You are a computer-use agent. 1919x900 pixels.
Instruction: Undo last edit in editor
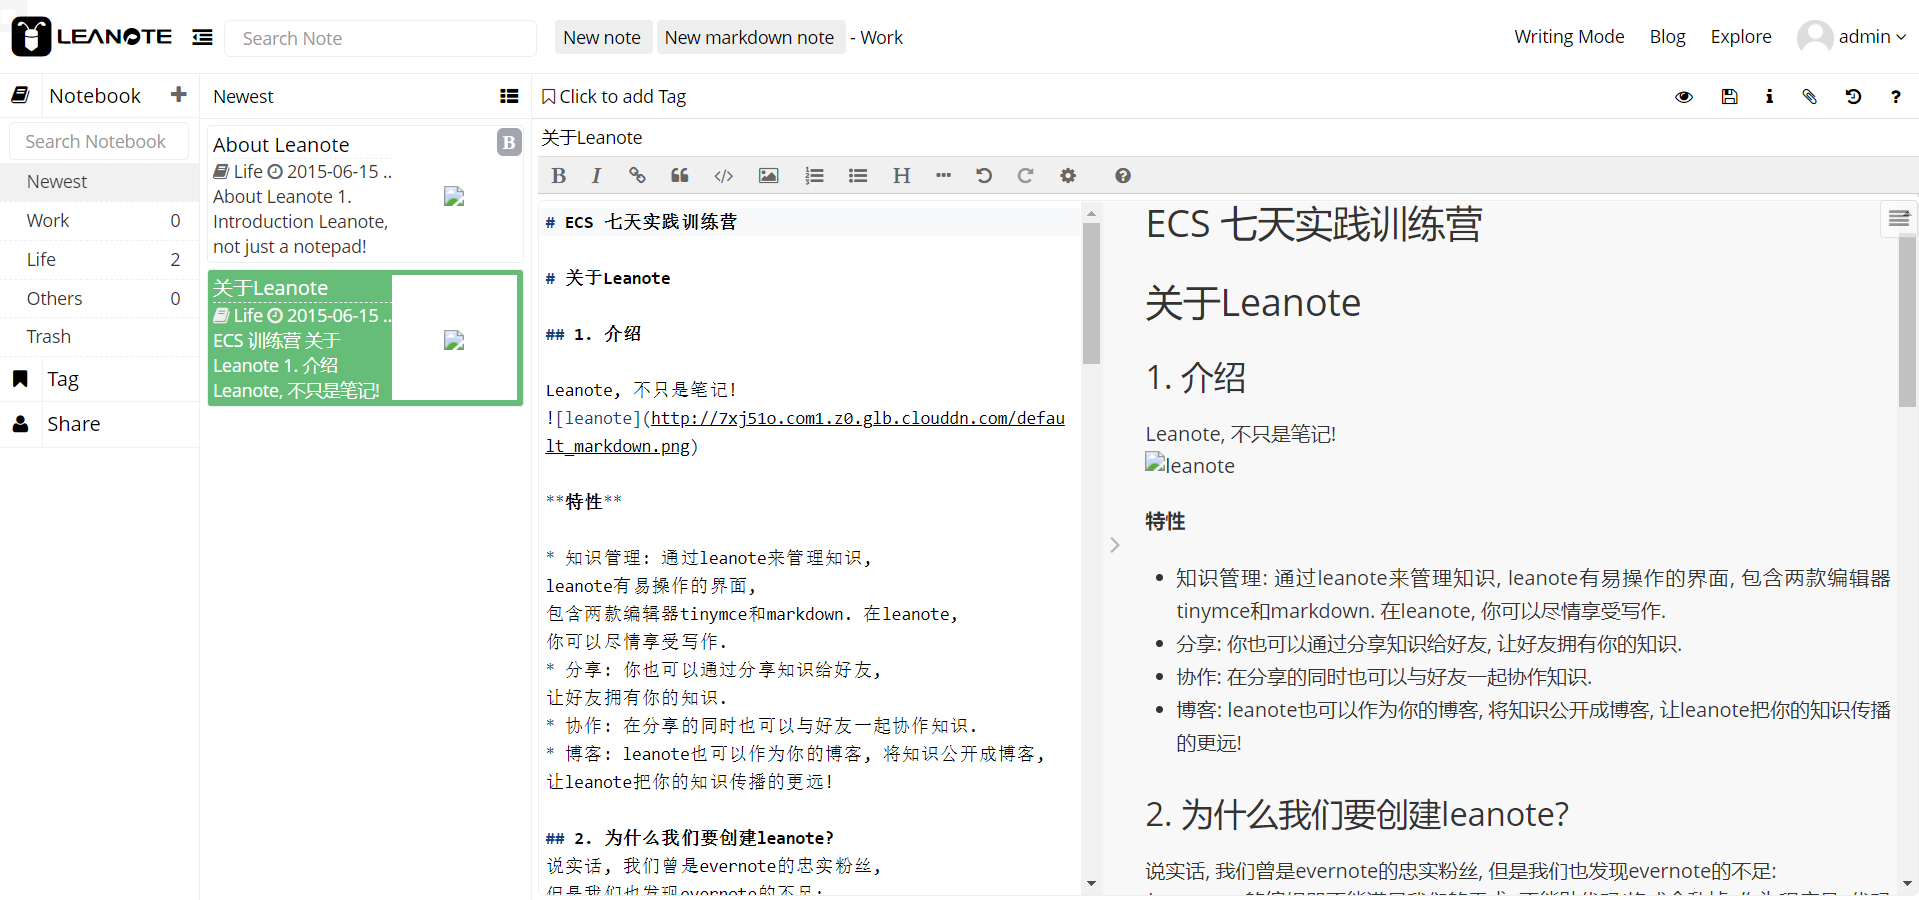(x=984, y=176)
